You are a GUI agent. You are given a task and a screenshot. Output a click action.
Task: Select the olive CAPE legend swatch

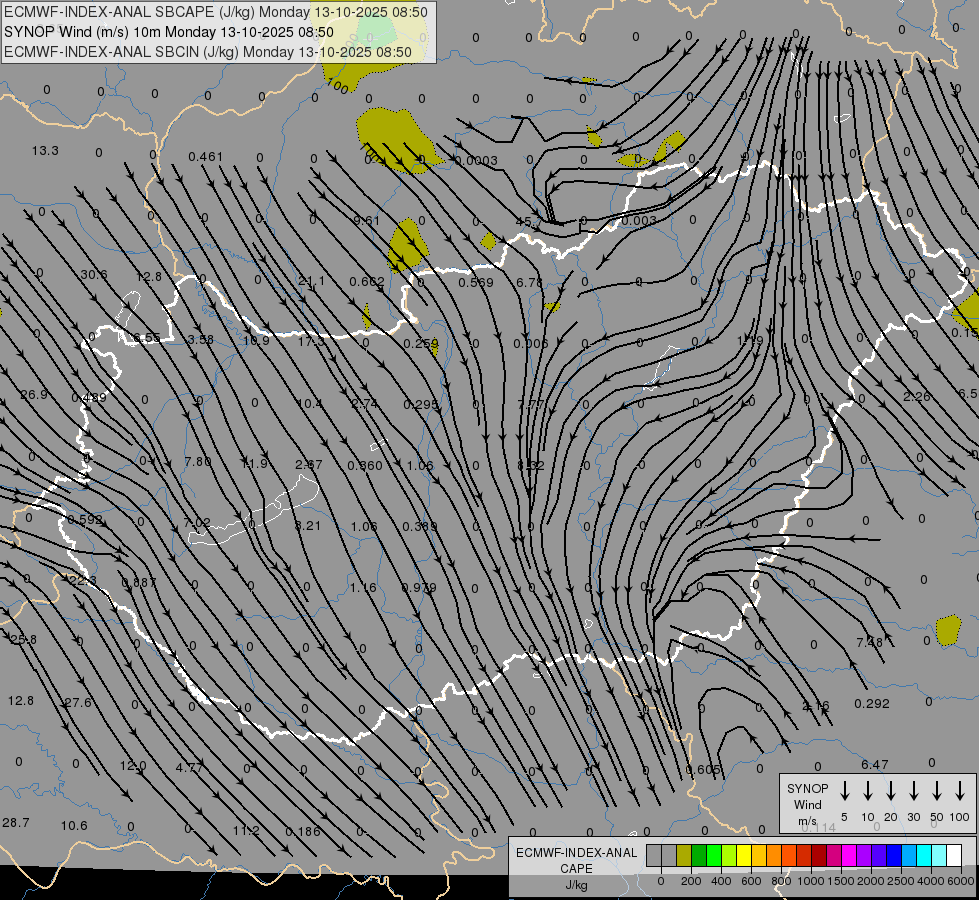click(684, 855)
